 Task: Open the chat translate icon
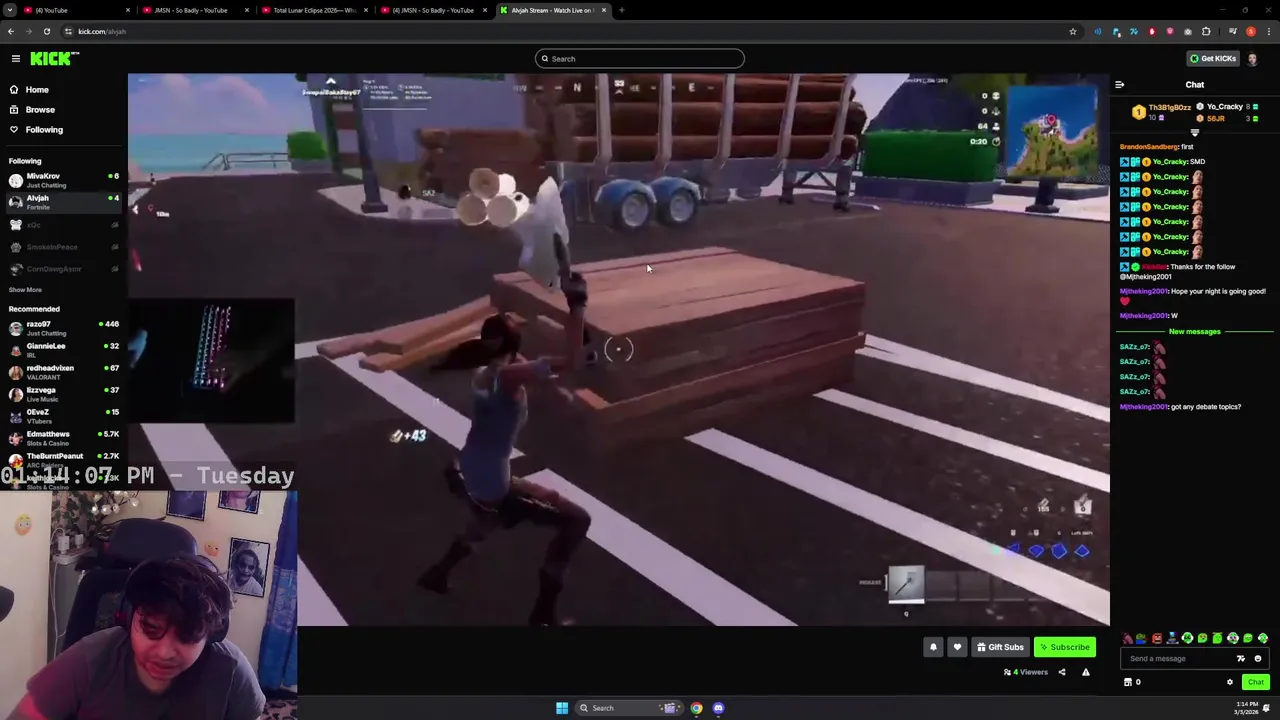click(1241, 659)
